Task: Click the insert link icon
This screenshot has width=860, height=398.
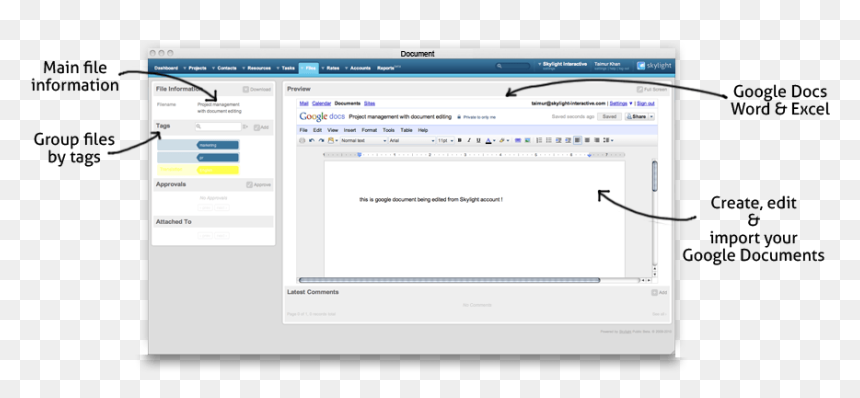Action: 518,140
